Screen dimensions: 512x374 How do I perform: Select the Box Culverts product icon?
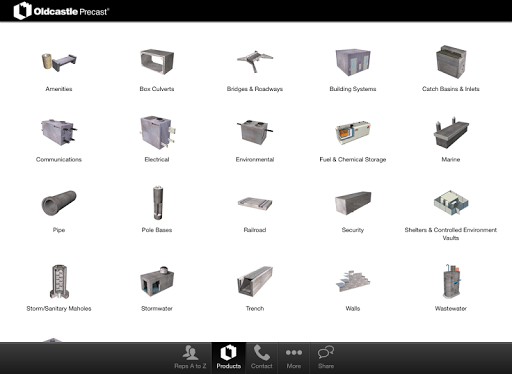tap(157, 62)
